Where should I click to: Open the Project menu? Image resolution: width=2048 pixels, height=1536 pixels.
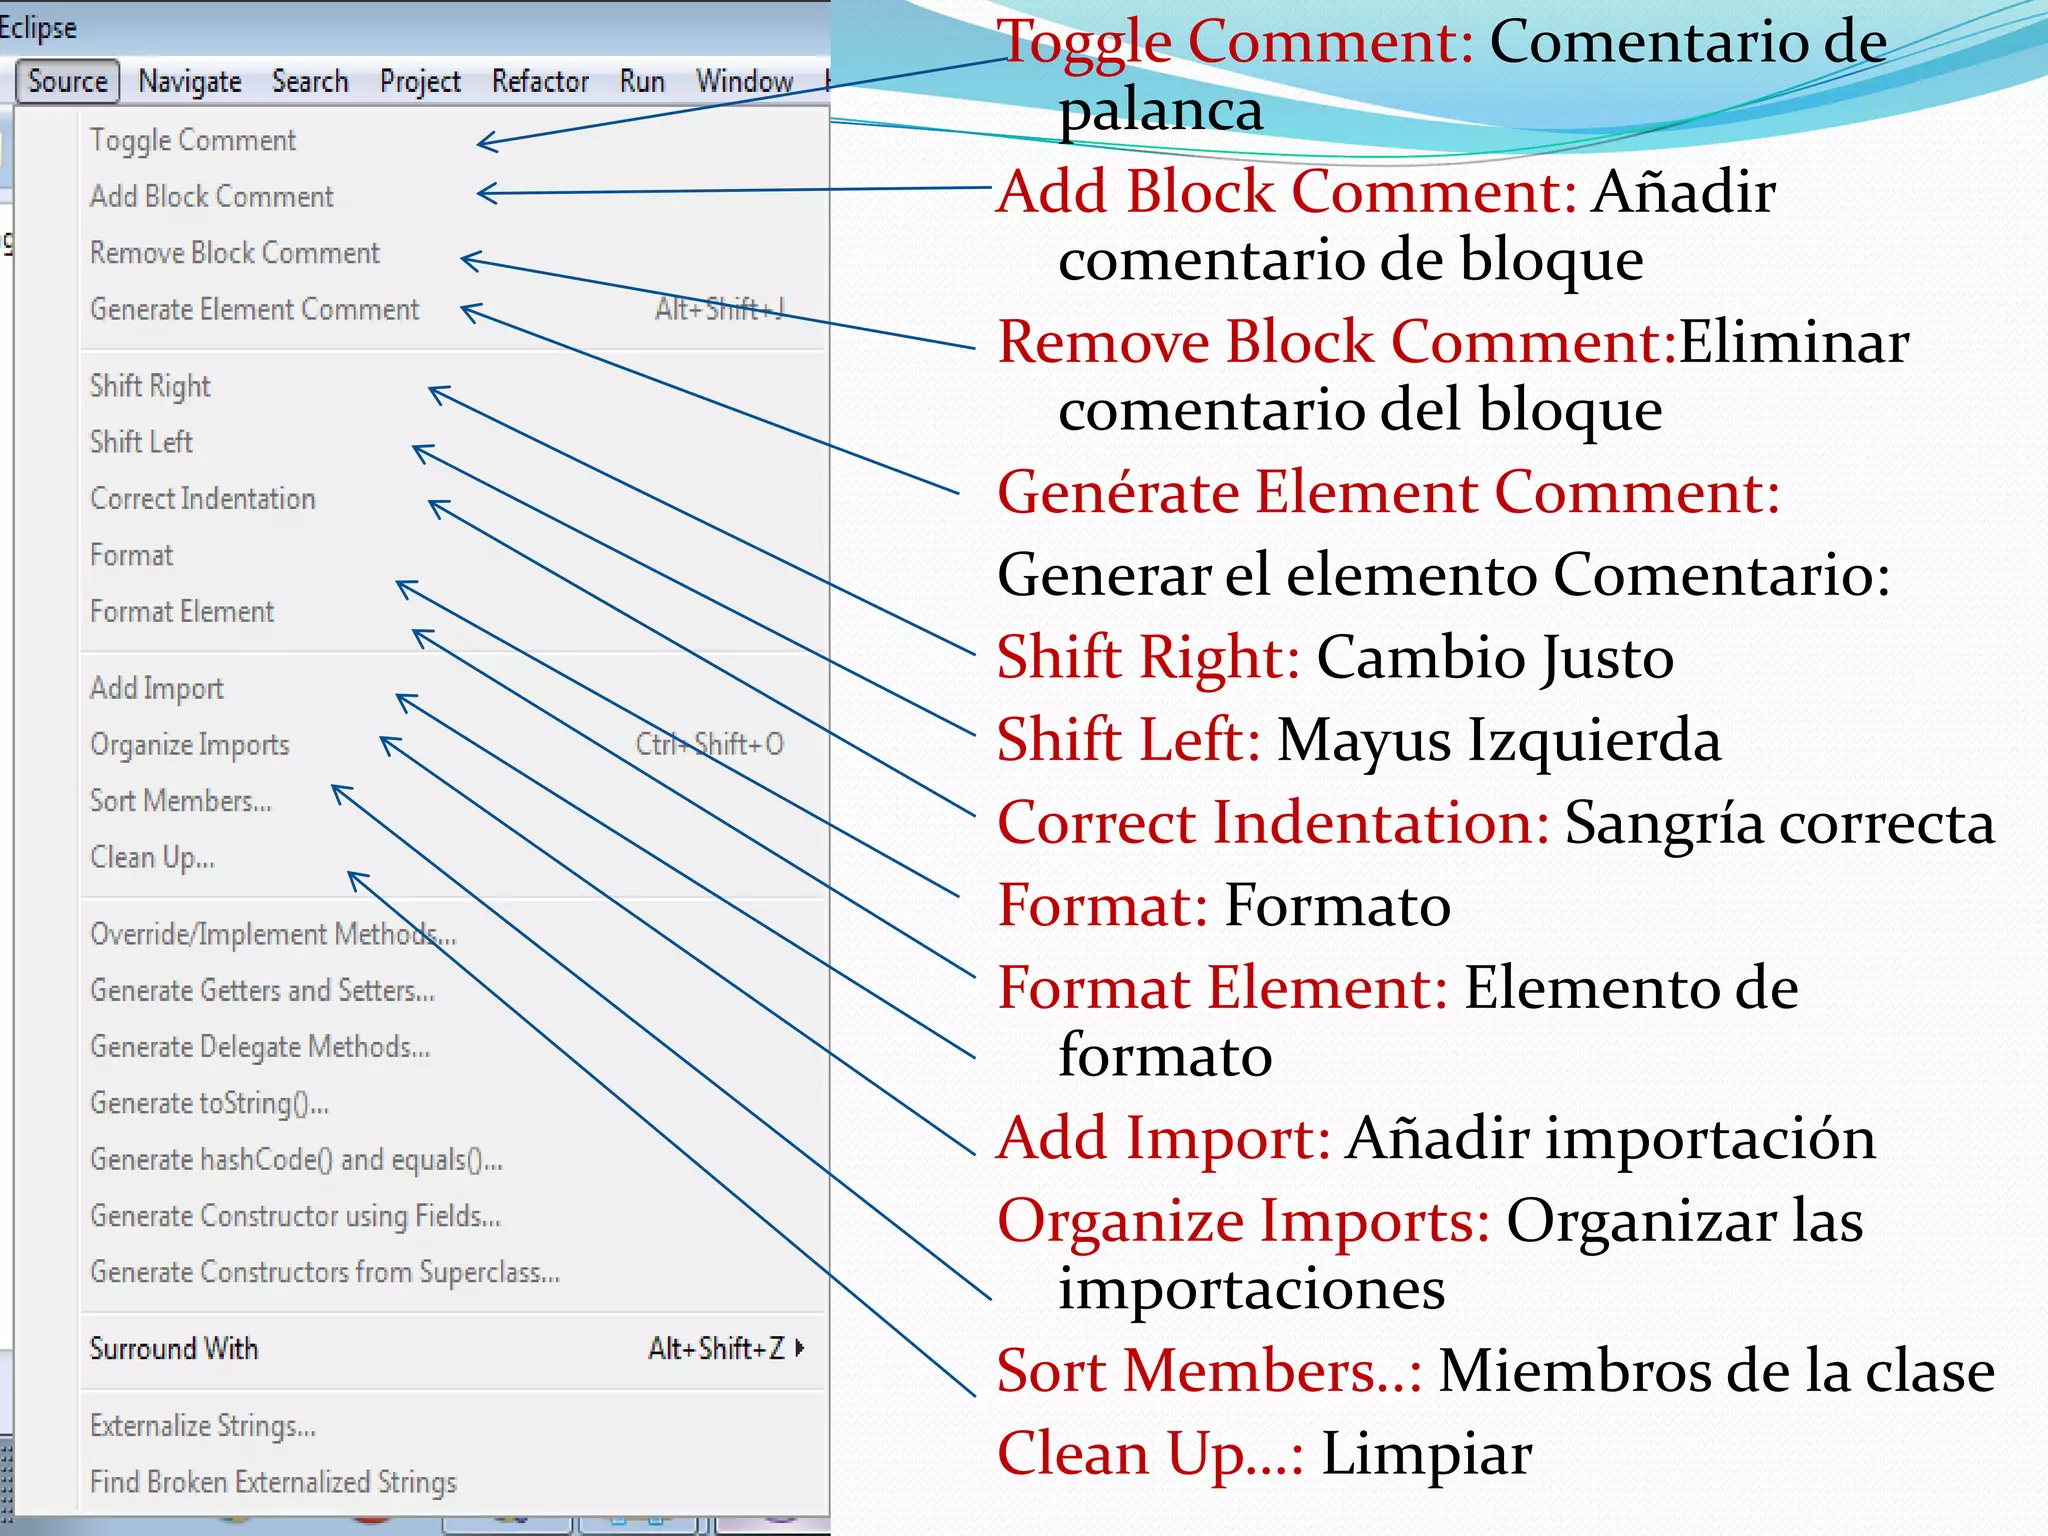coord(420,81)
